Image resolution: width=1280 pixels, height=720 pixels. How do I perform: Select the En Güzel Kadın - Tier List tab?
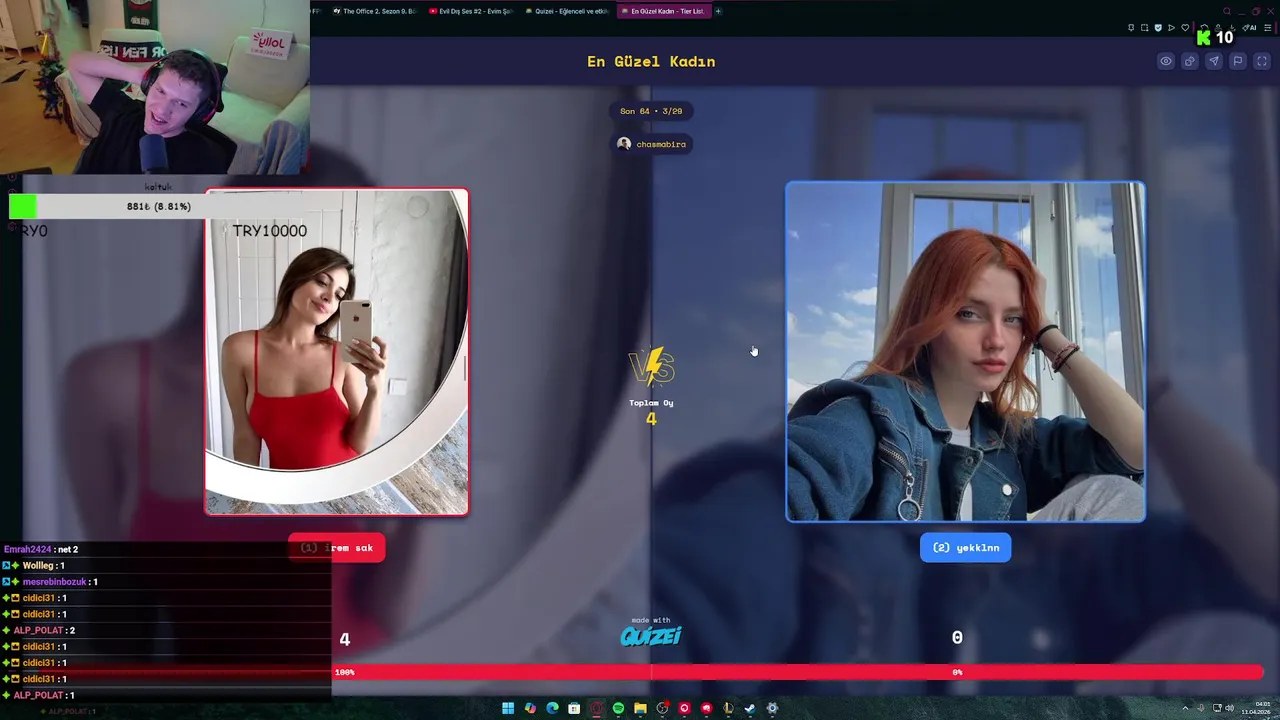(663, 11)
